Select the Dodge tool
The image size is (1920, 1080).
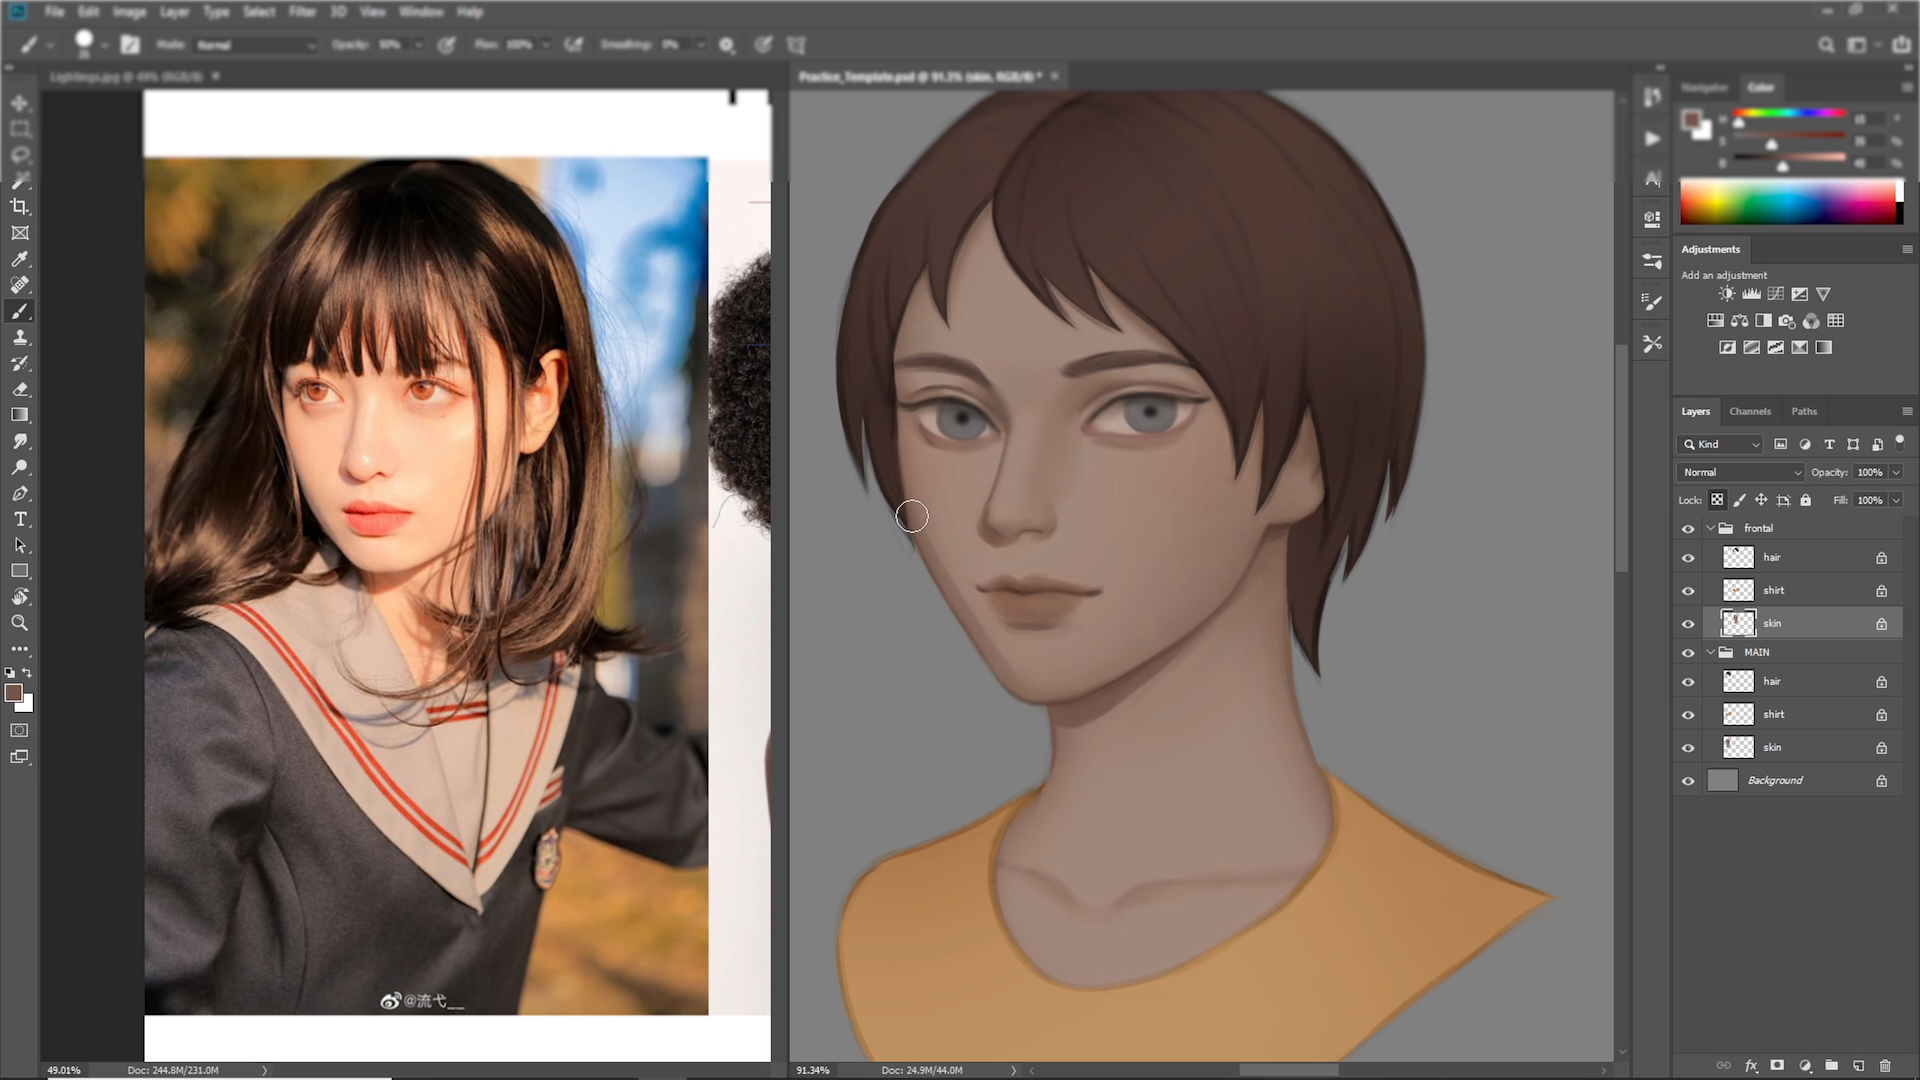(19, 467)
